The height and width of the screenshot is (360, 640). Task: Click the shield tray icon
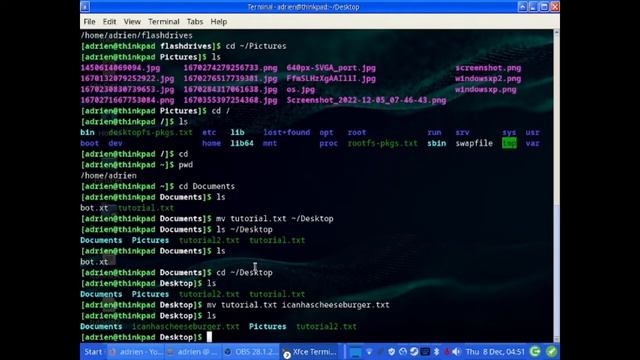point(391,351)
